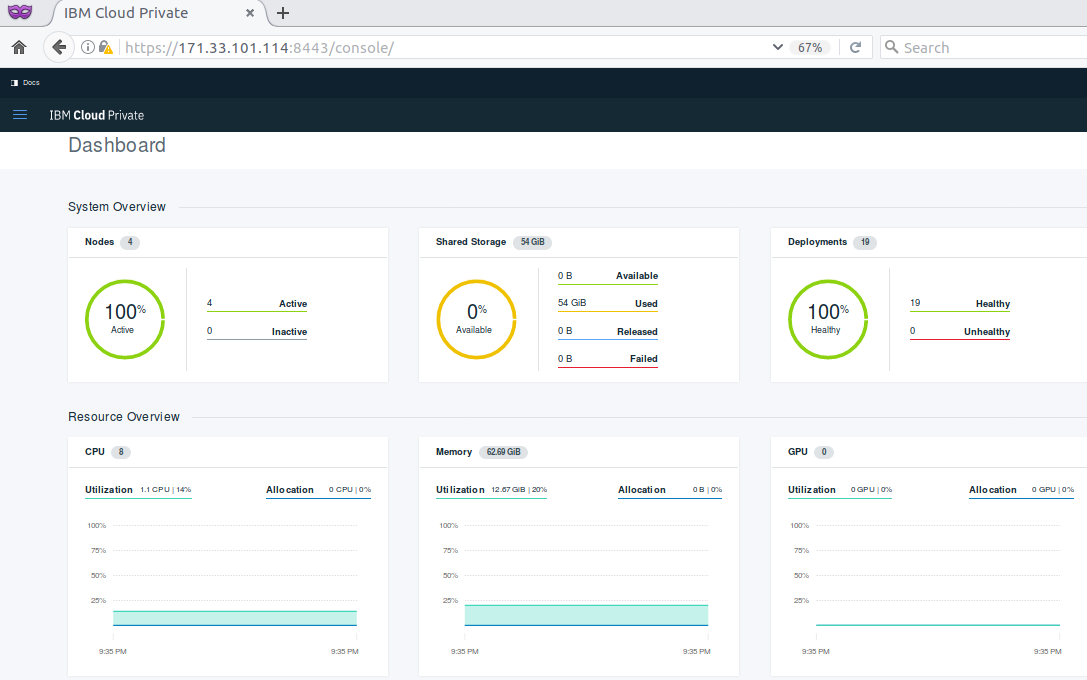Select the IBM Cloud Private browser tab
1087x680 pixels.
click(x=158, y=13)
